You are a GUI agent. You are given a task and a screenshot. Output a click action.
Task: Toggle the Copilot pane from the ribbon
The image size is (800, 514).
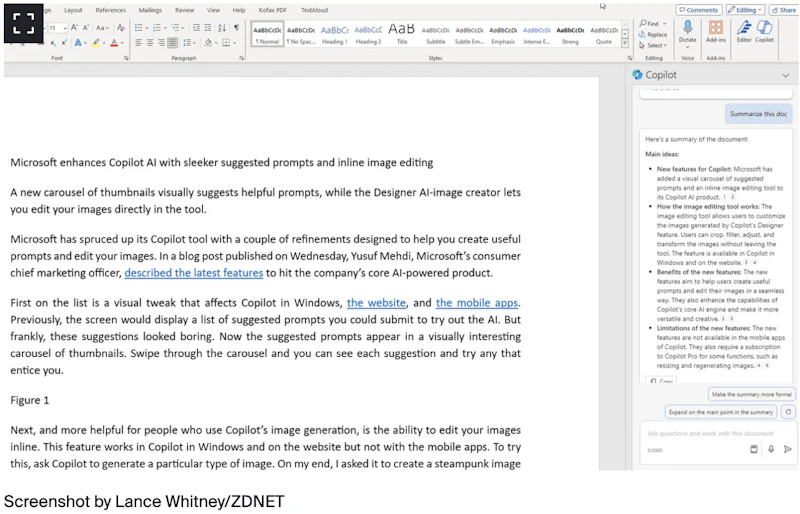(764, 32)
